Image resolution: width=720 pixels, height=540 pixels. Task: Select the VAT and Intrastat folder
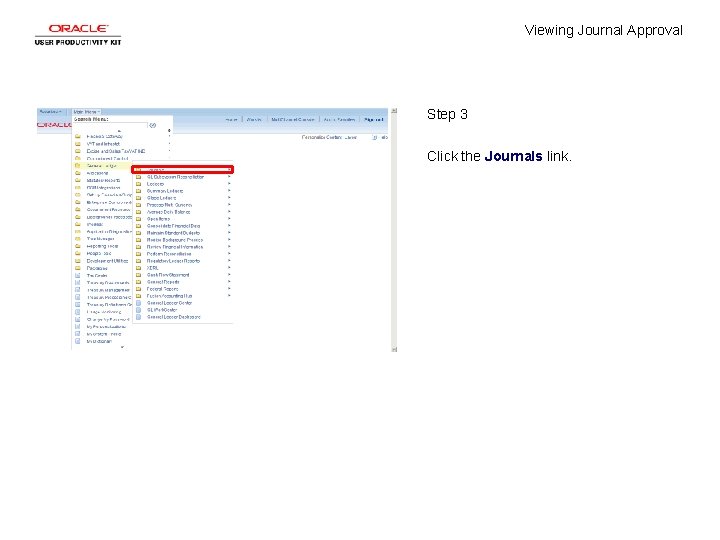point(103,144)
